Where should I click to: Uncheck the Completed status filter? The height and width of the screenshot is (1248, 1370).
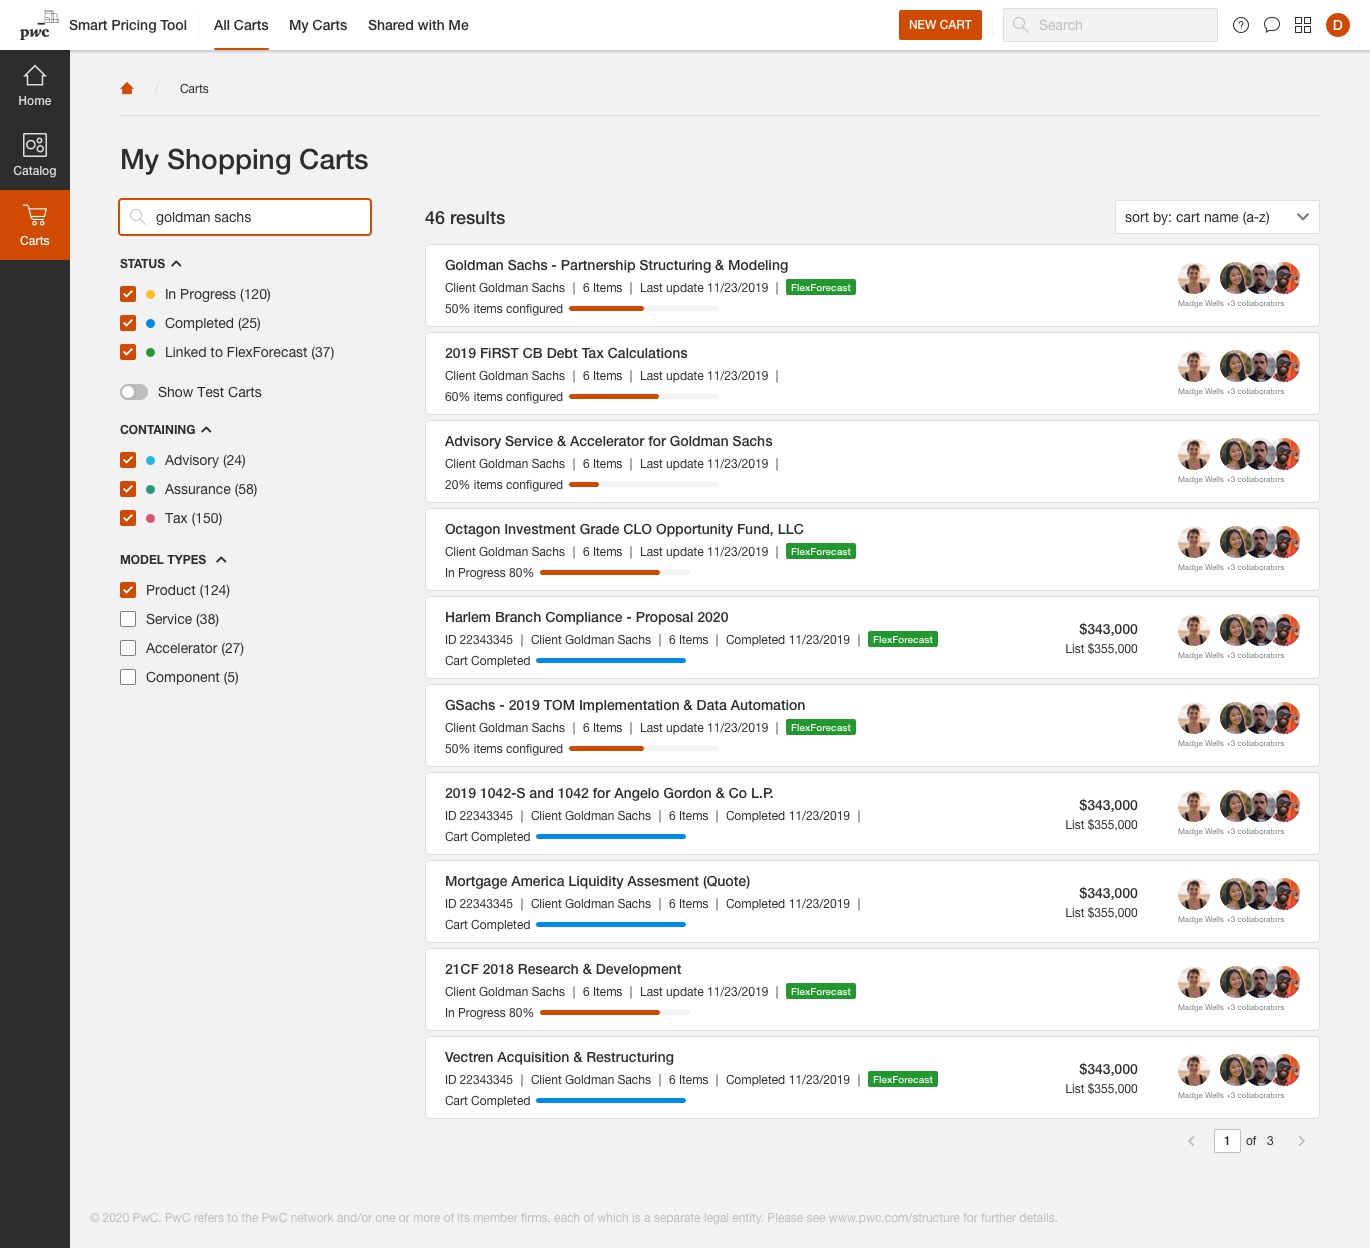click(x=128, y=323)
